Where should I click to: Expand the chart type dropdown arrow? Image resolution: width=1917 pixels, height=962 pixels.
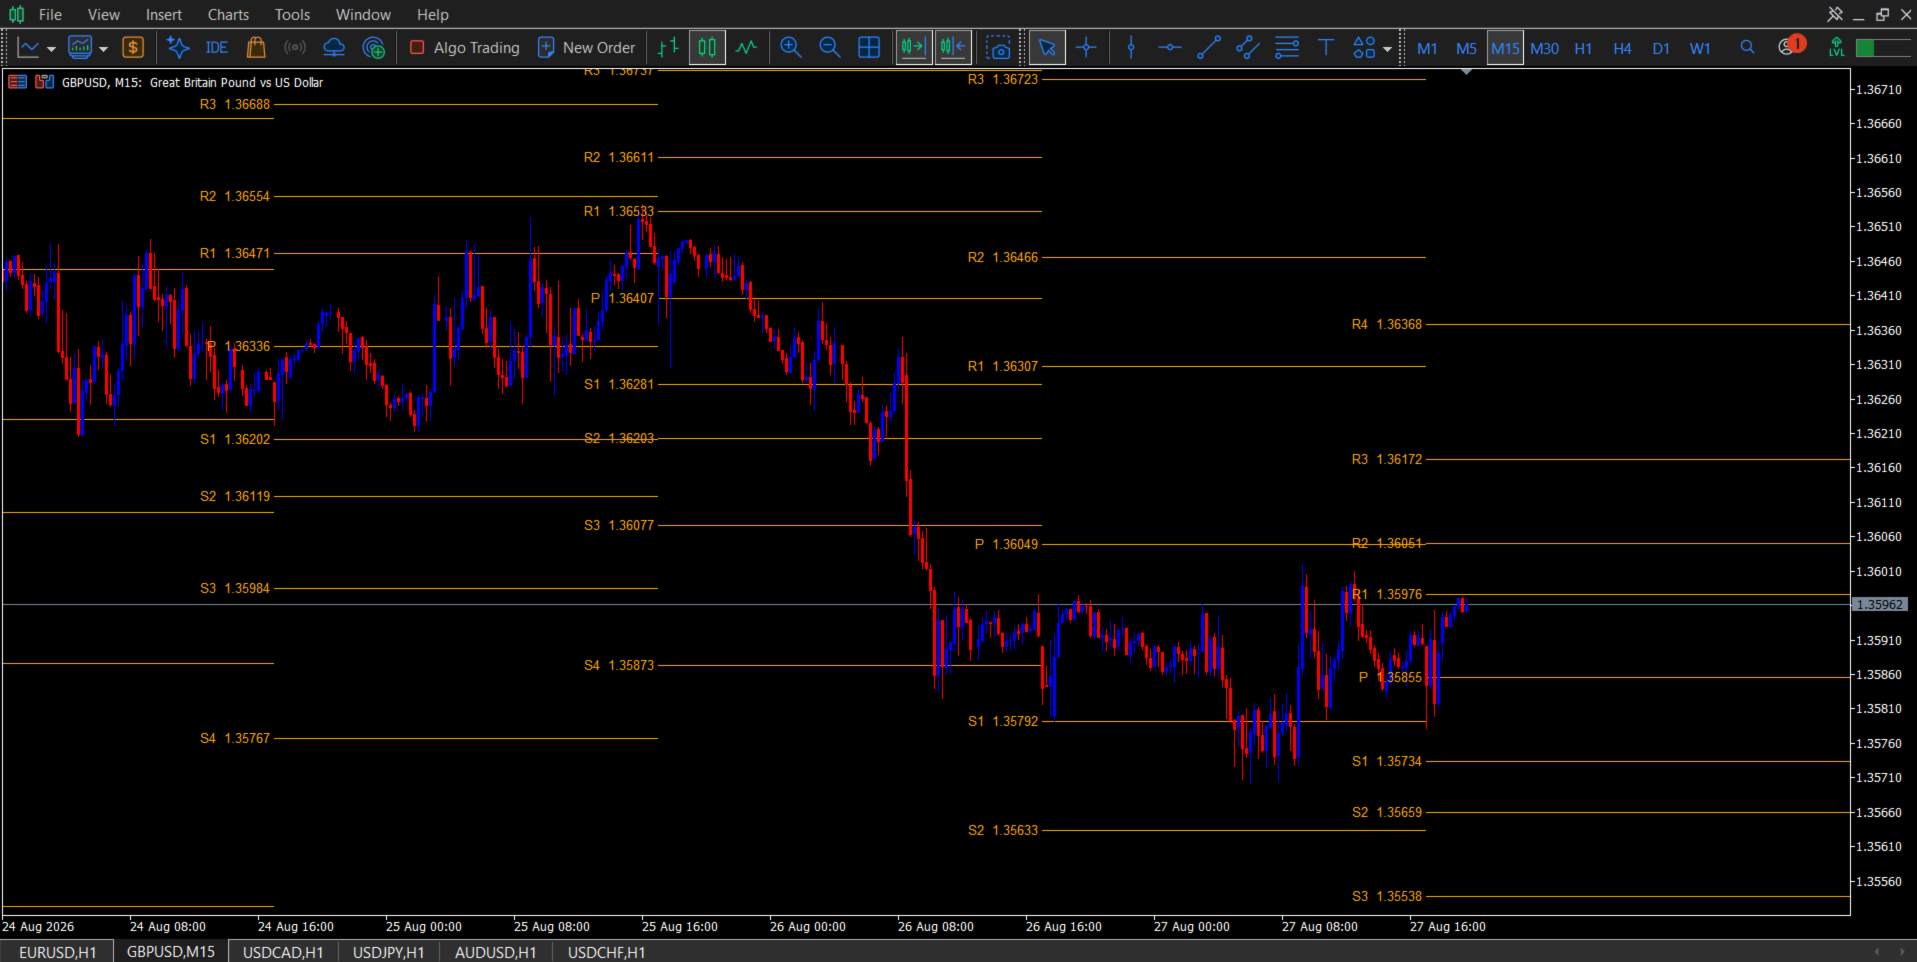[103, 49]
